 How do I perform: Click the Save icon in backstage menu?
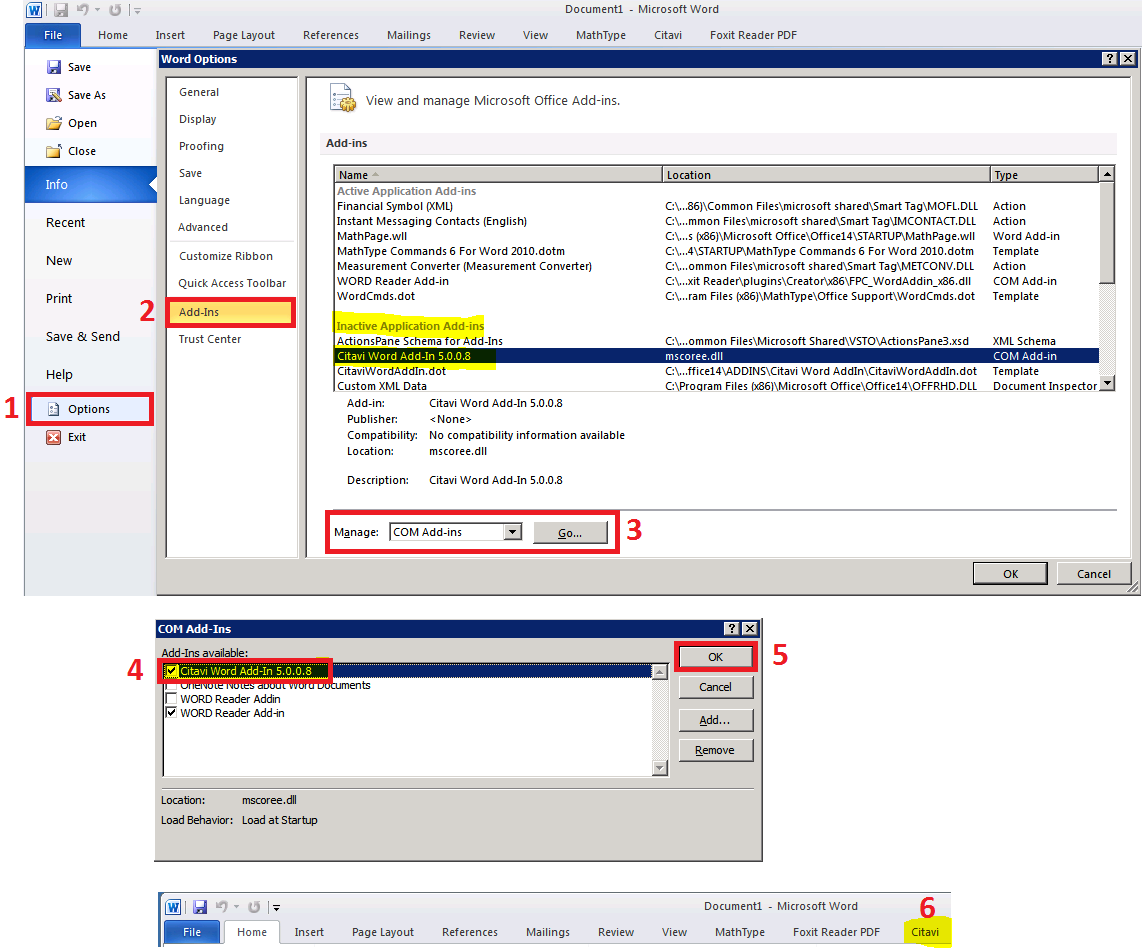pos(54,67)
